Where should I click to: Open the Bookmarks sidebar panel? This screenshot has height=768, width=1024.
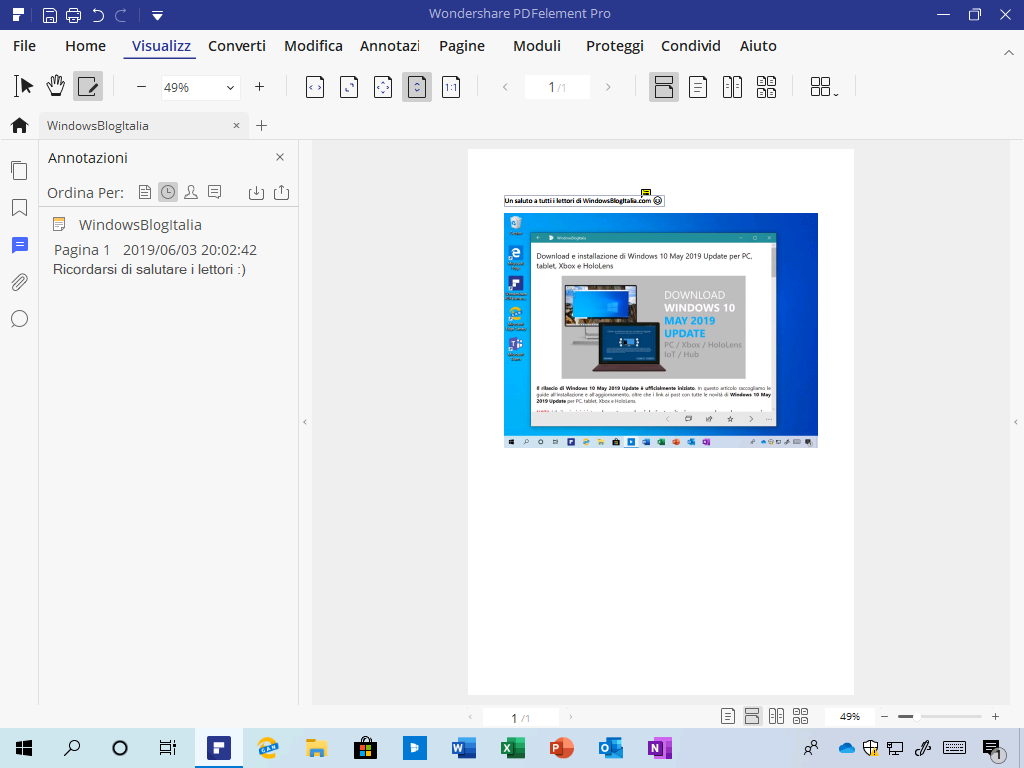(x=20, y=208)
